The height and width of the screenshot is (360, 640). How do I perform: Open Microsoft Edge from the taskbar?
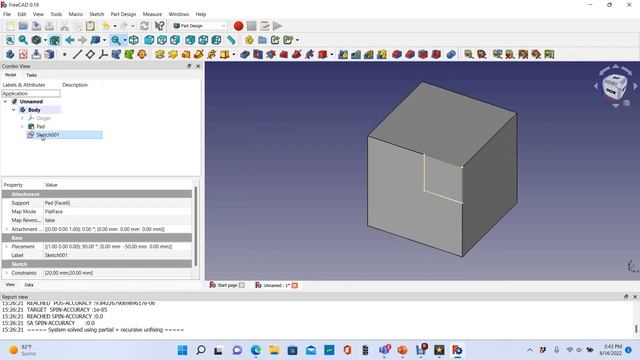[x=256, y=350]
